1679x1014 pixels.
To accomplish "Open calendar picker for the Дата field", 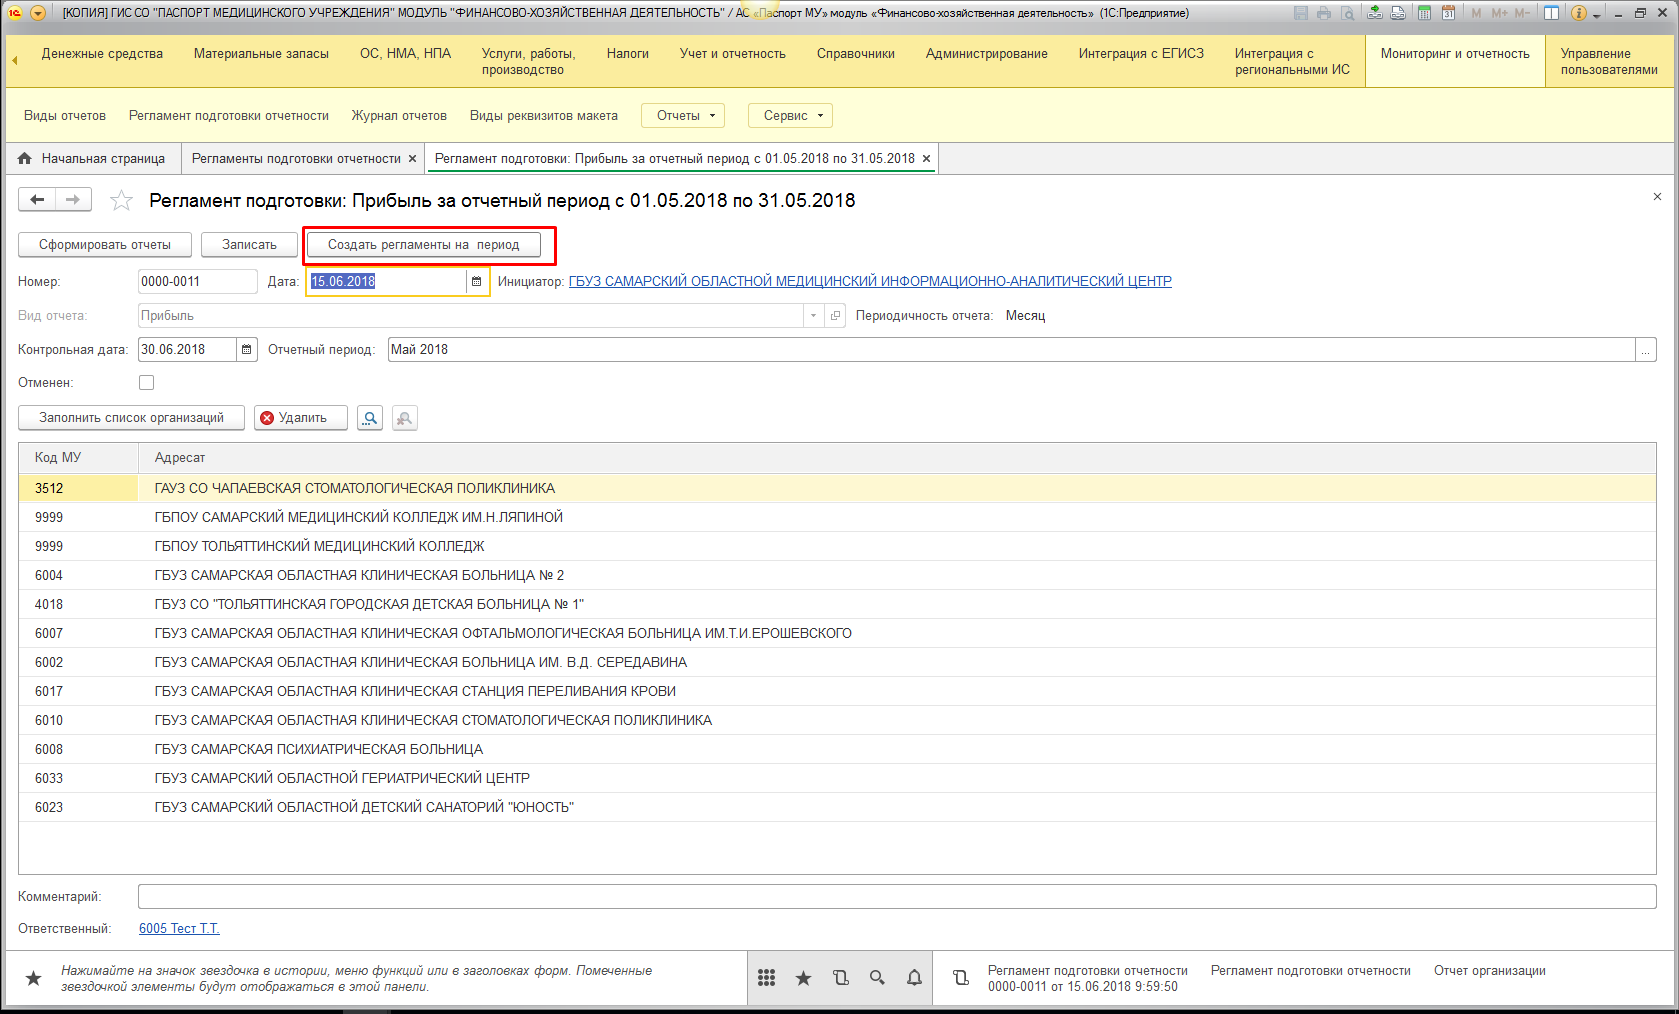I will 477,282.
